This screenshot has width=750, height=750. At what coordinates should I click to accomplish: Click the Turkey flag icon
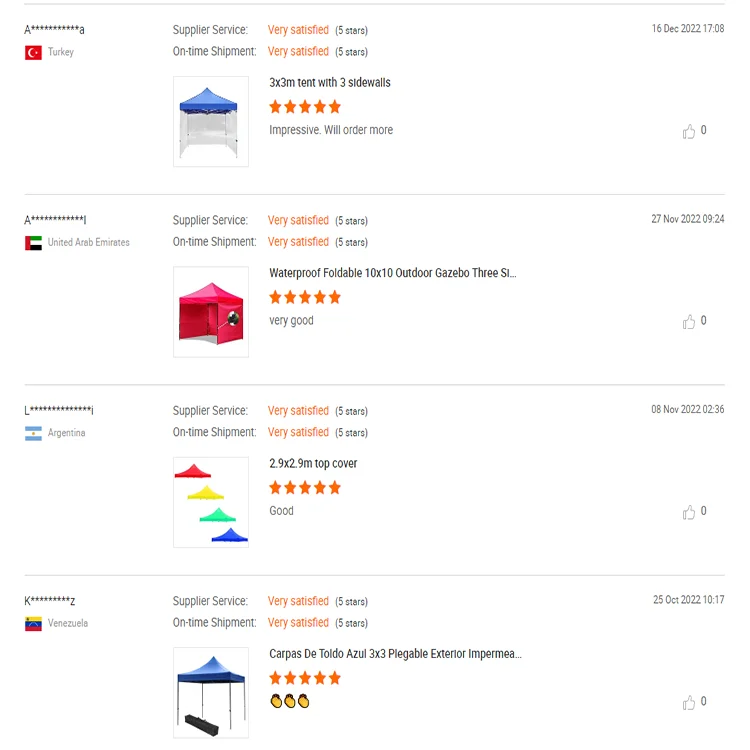33,52
